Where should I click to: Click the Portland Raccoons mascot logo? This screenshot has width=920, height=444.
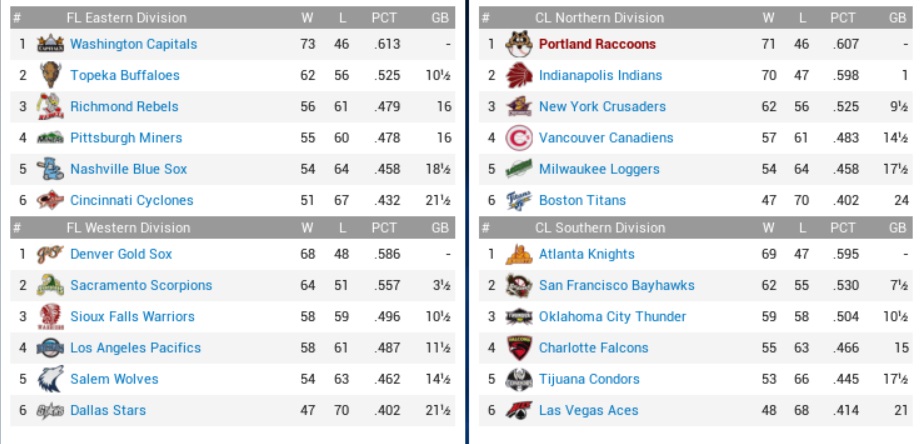click(x=518, y=44)
